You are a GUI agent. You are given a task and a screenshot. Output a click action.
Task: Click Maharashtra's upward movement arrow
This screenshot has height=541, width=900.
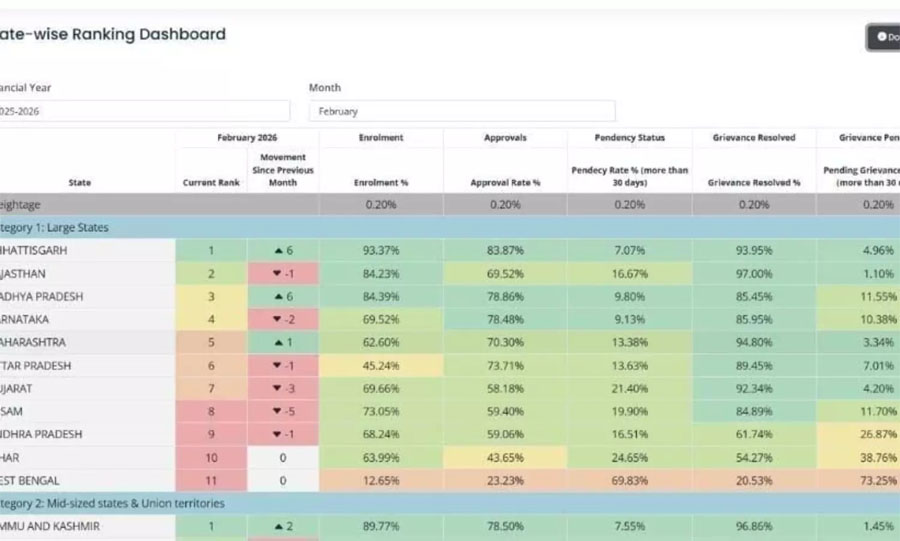pos(275,342)
